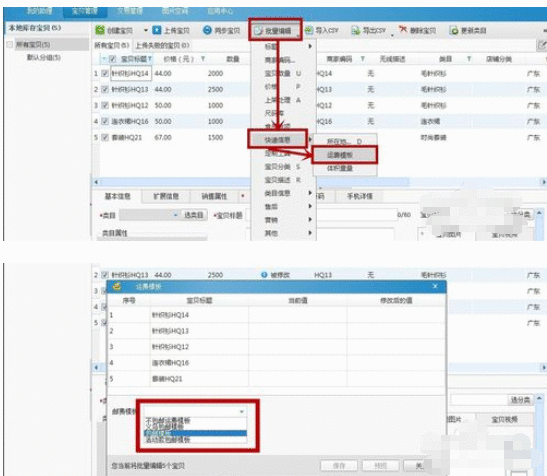
Task: Toggle checkbox for row HQ12 in upper table
Action: click(x=105, y=105)
